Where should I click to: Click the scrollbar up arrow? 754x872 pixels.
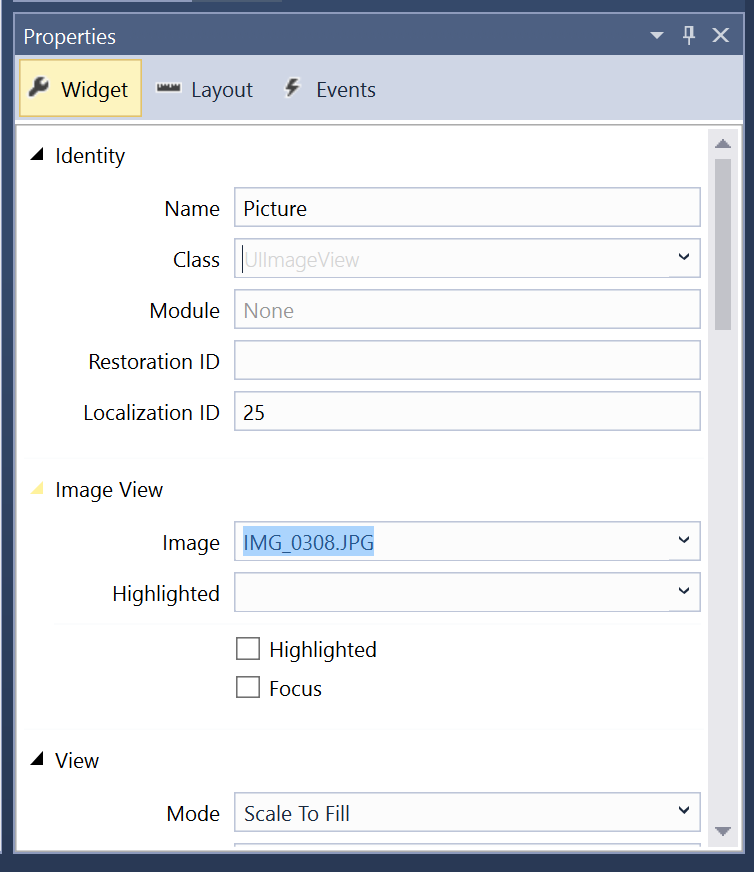pos(723,144)
